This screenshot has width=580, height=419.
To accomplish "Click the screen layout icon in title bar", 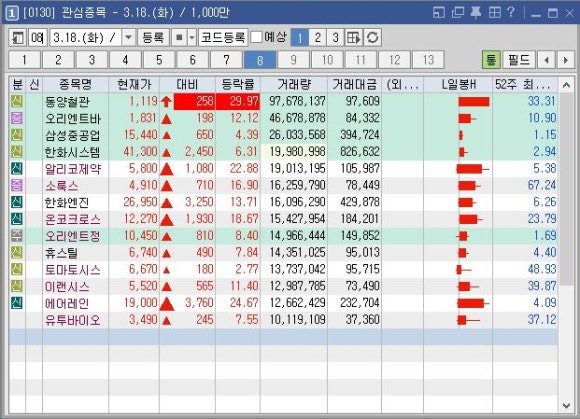I will (x=439, y=13).
